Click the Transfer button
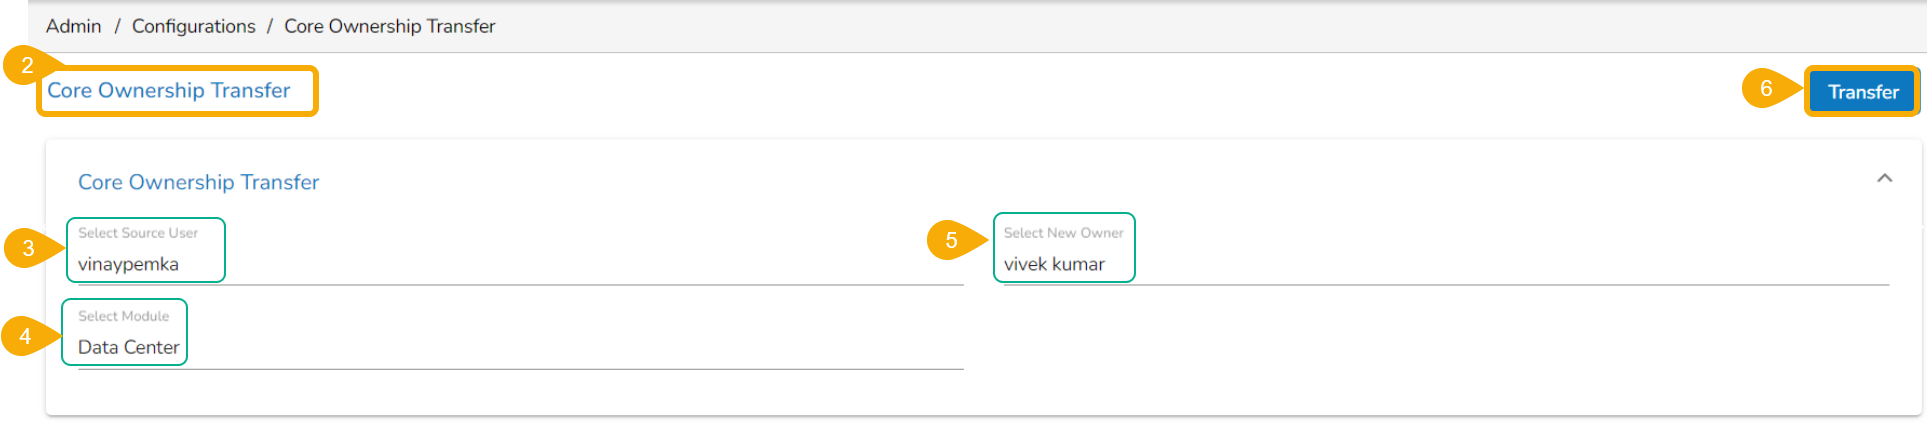 point(1862,92)
